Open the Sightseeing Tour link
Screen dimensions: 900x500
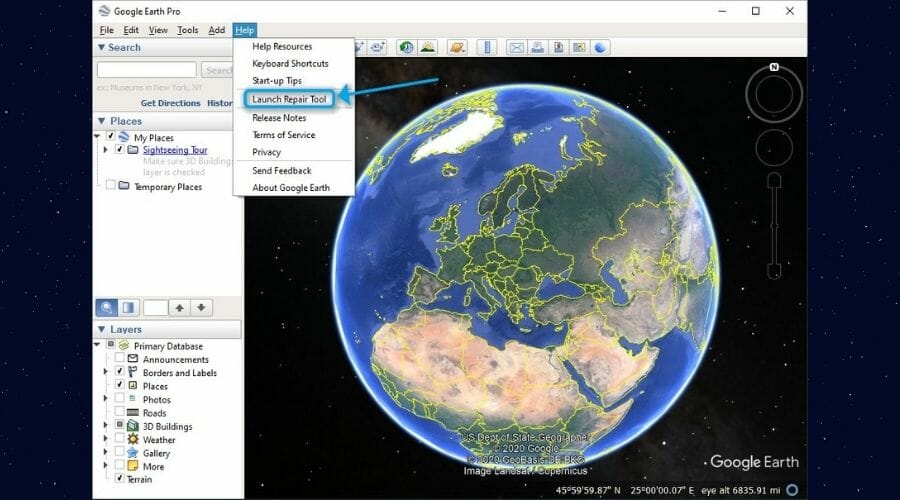click(x=175, y=150)
